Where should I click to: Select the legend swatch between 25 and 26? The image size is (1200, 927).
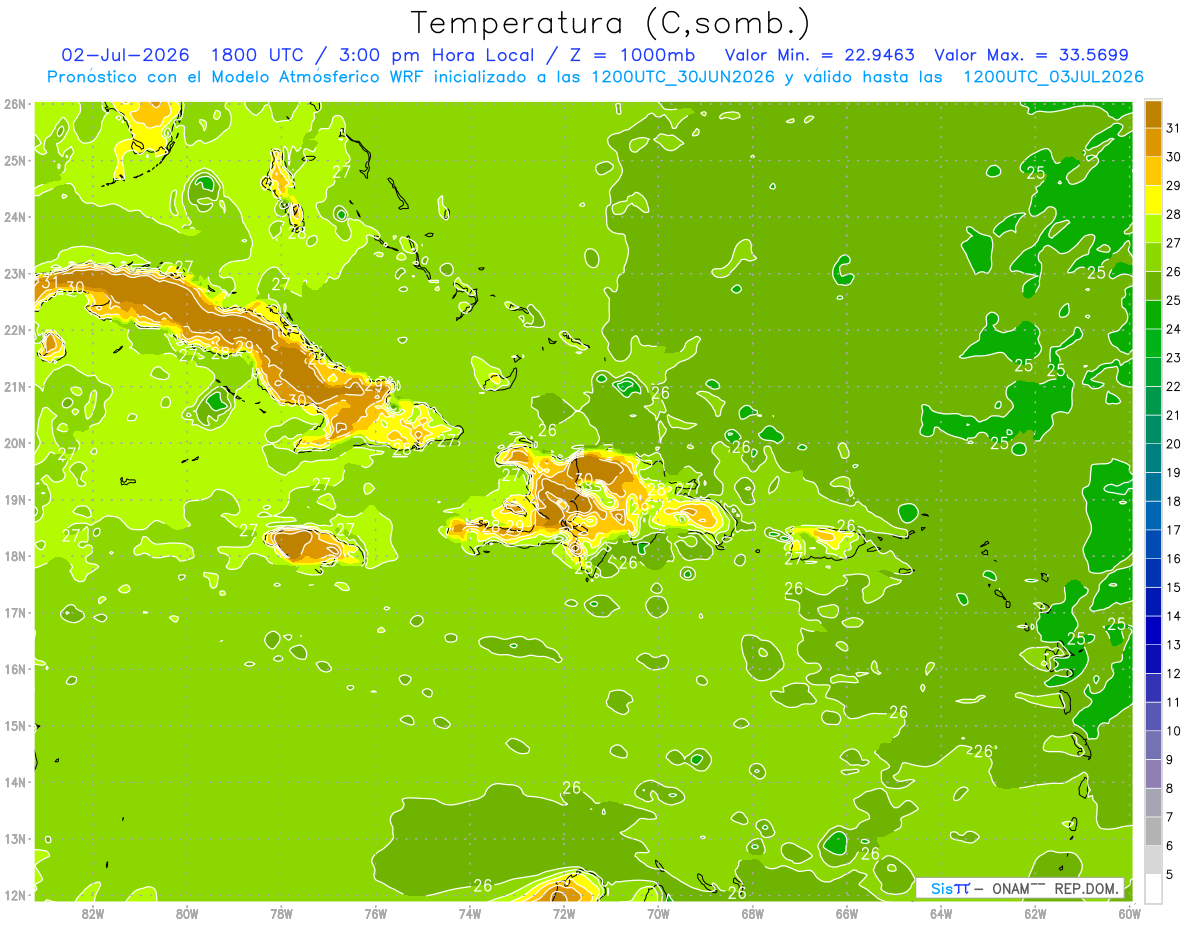point(1153,285)
